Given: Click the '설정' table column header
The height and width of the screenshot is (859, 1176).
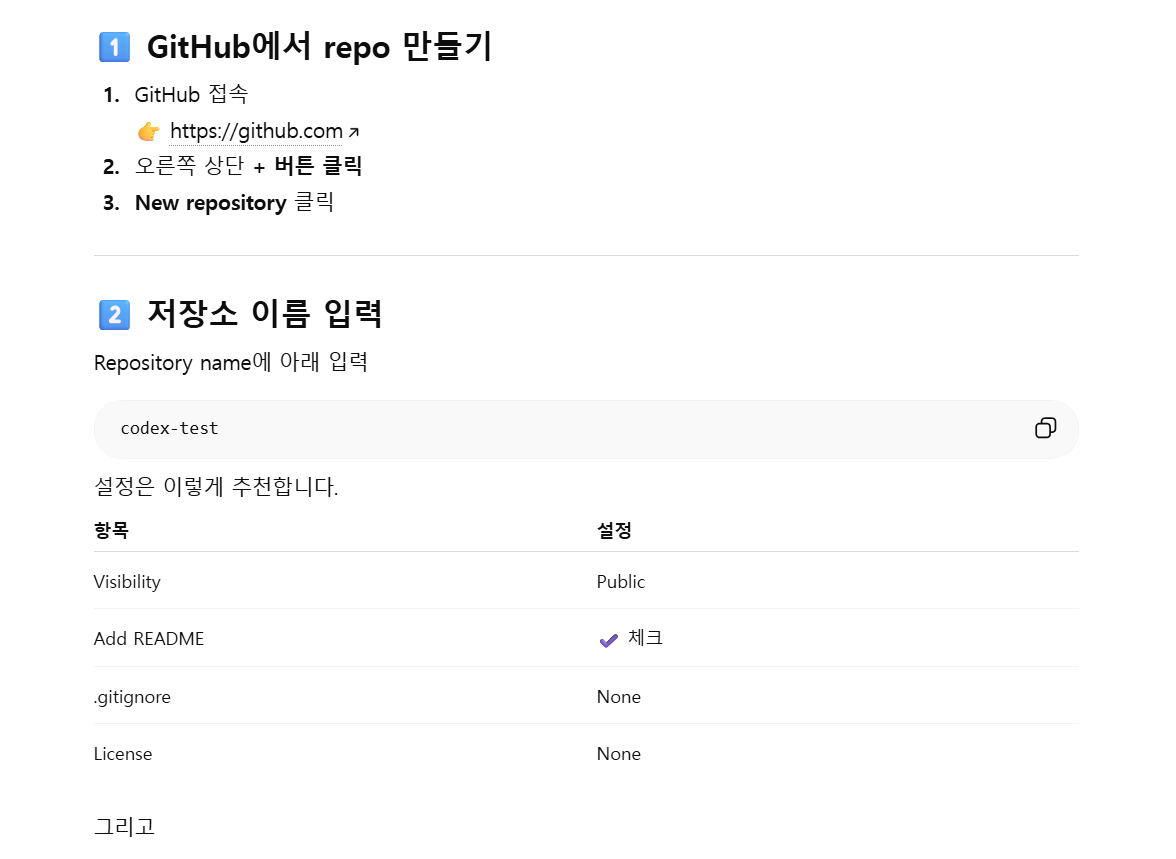Looking at the screenshot, I should (x=614, y=530).
